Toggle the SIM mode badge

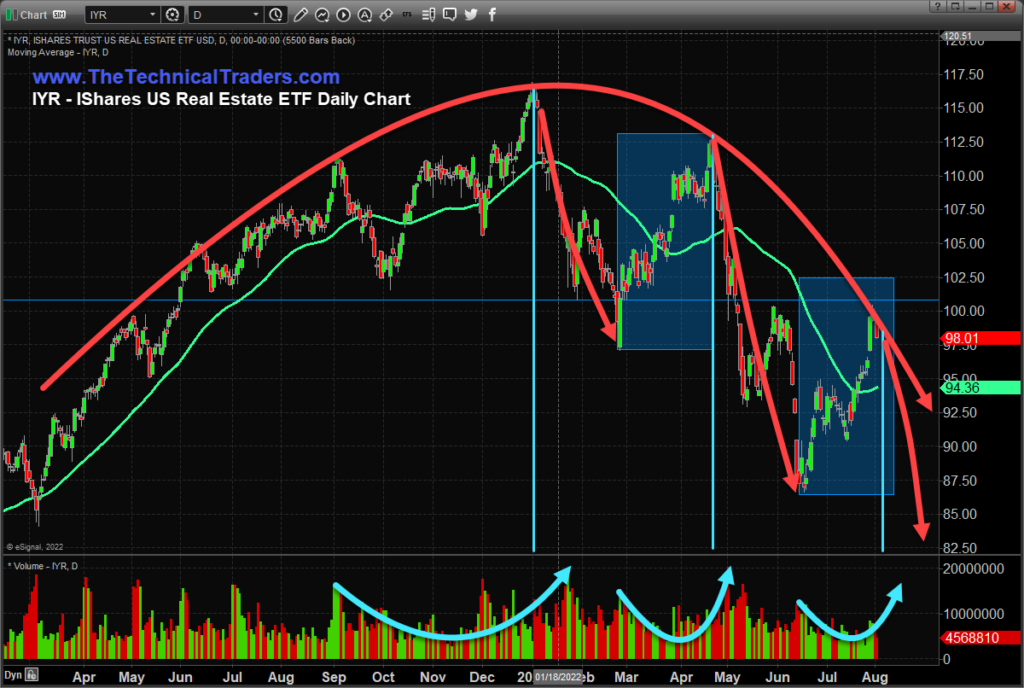(59, 14)
